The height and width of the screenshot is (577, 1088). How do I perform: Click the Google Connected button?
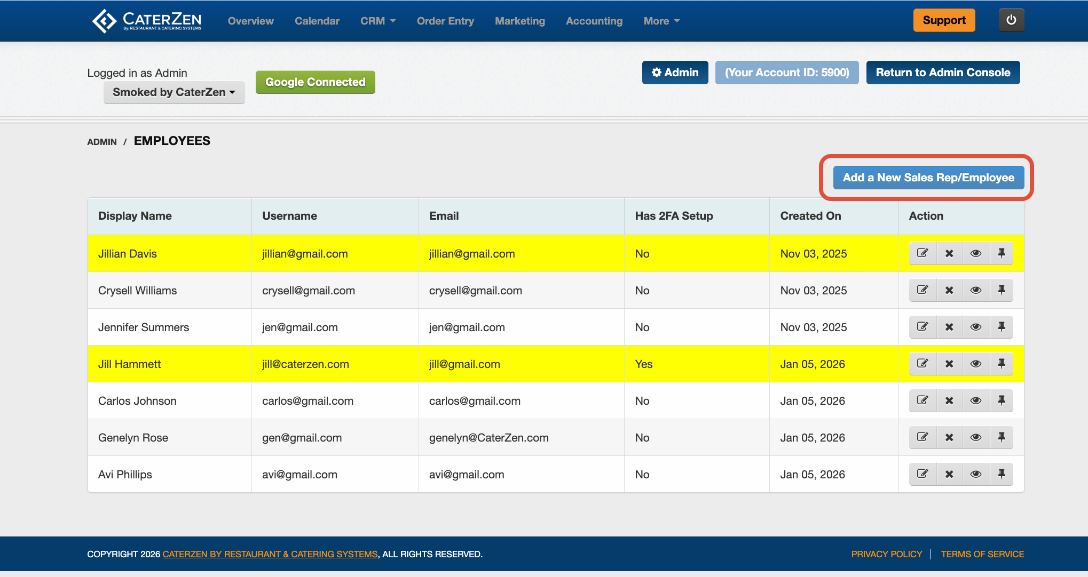pos(315,82)
